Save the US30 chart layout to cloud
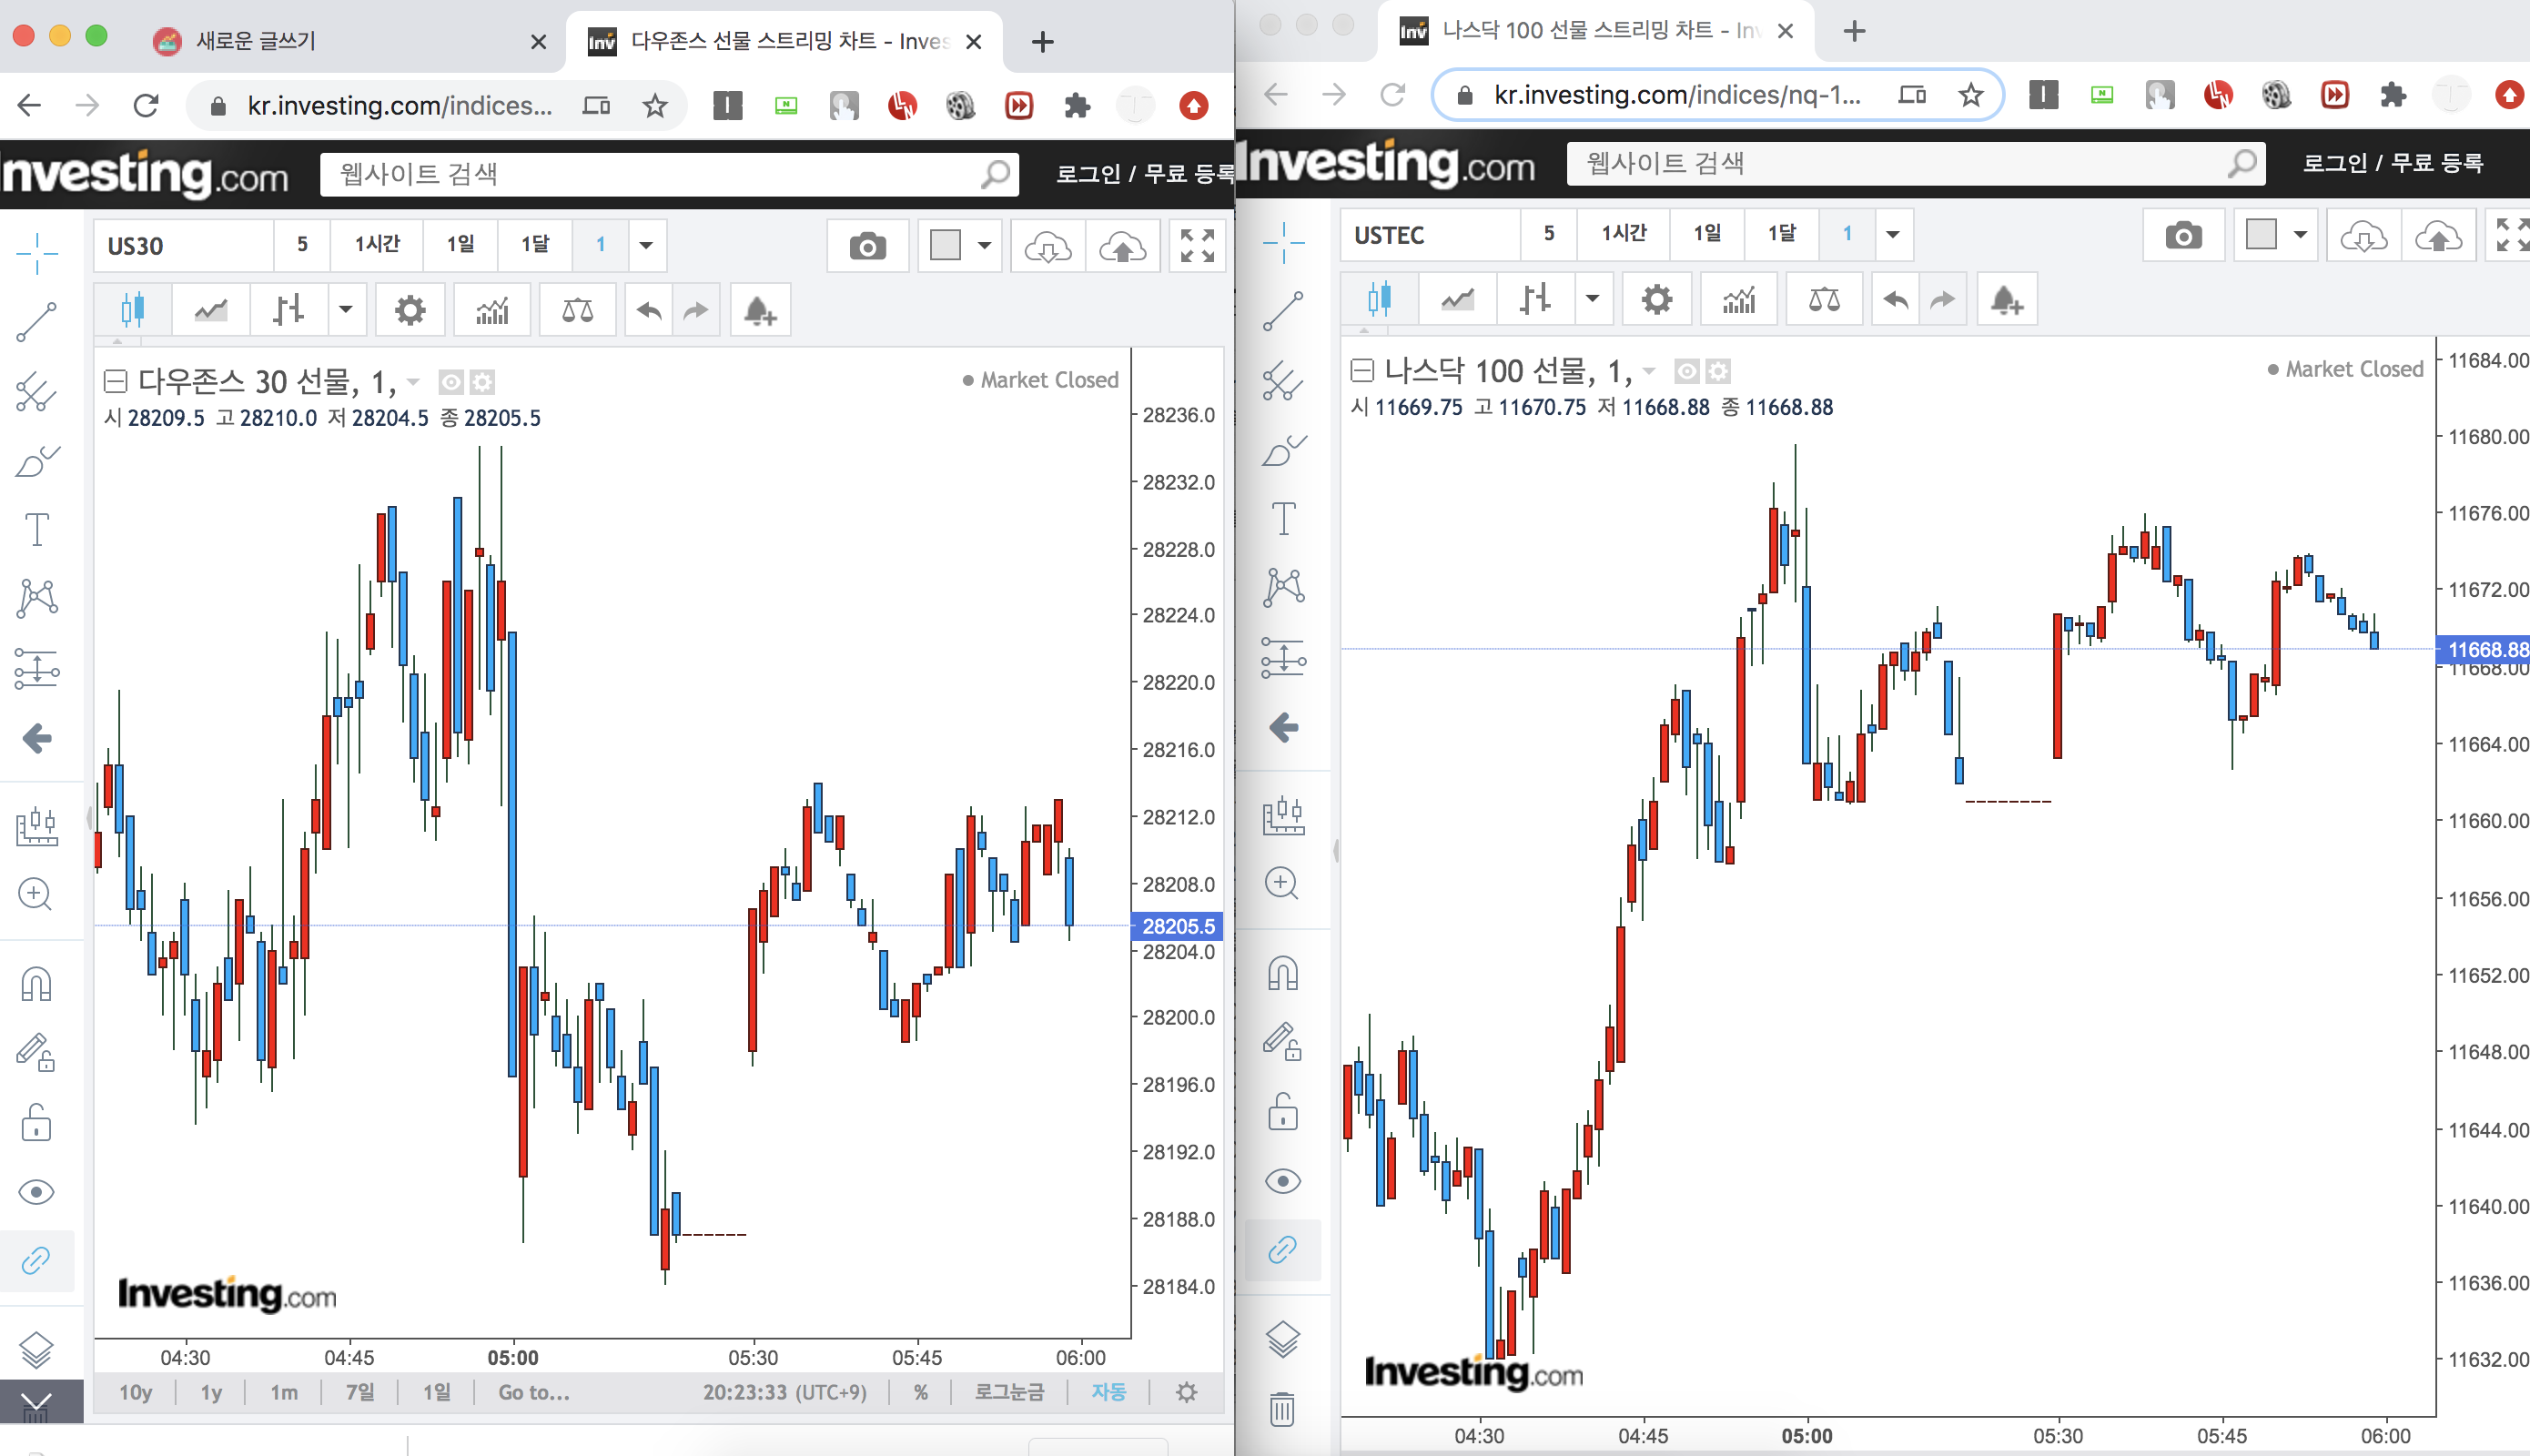 click(1122, 246)
